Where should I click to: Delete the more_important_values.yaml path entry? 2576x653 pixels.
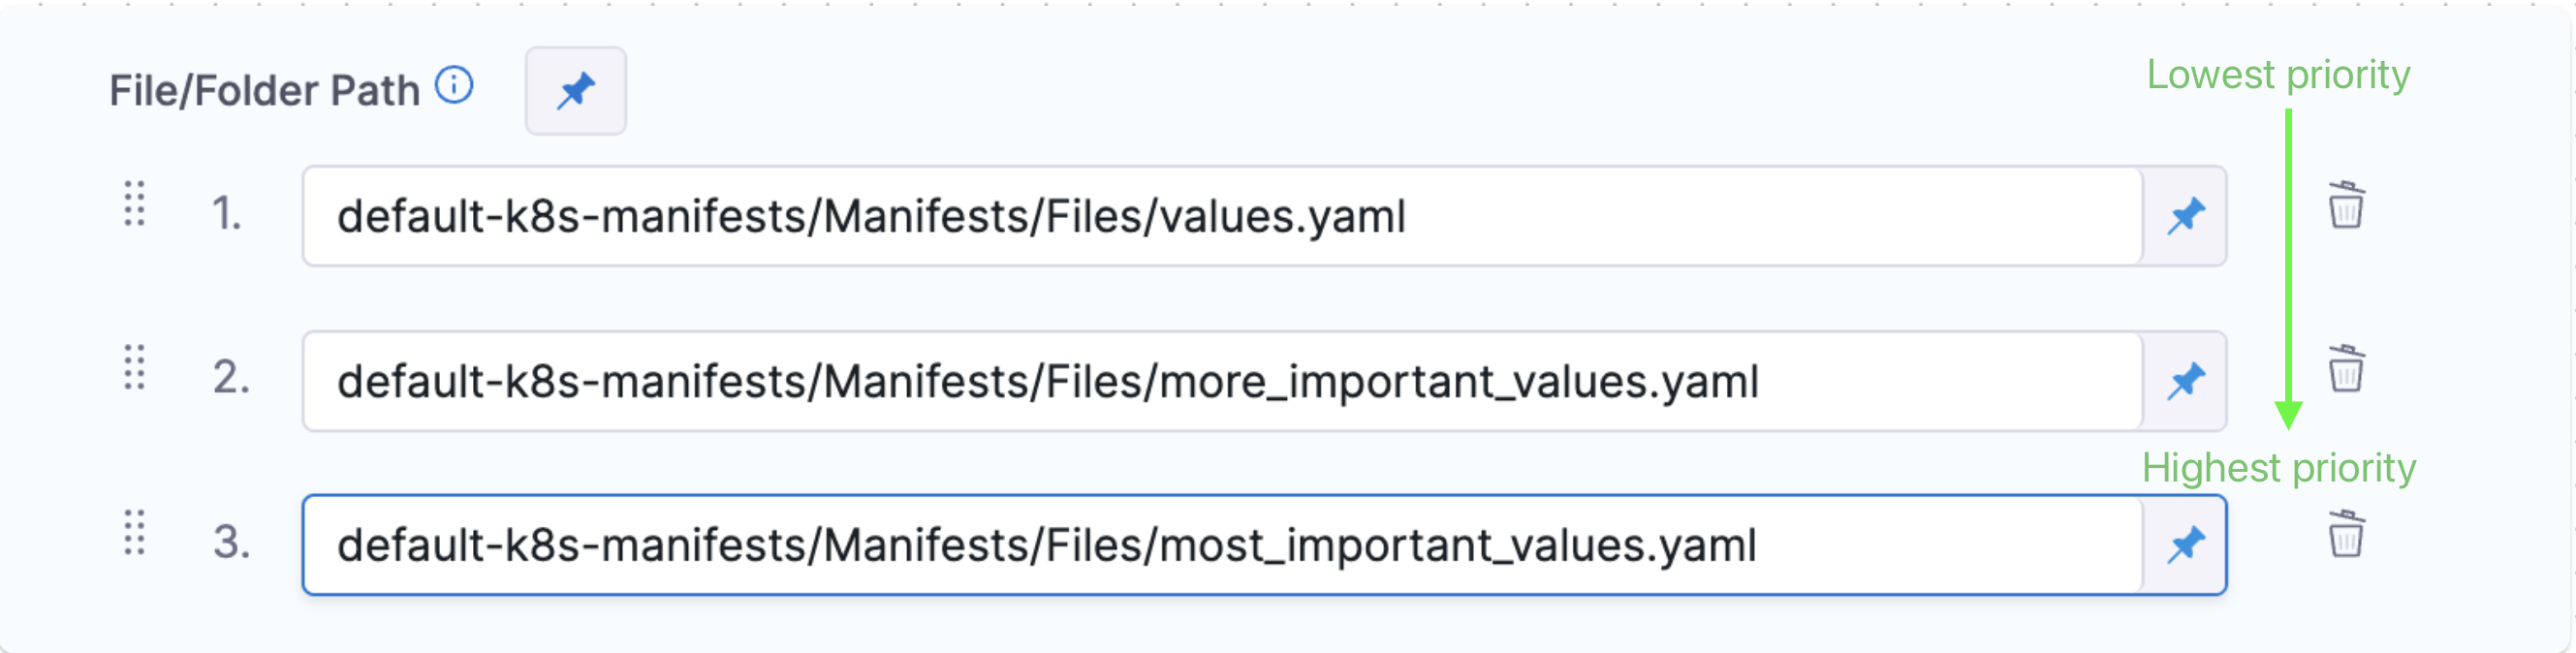point(2346,370)
